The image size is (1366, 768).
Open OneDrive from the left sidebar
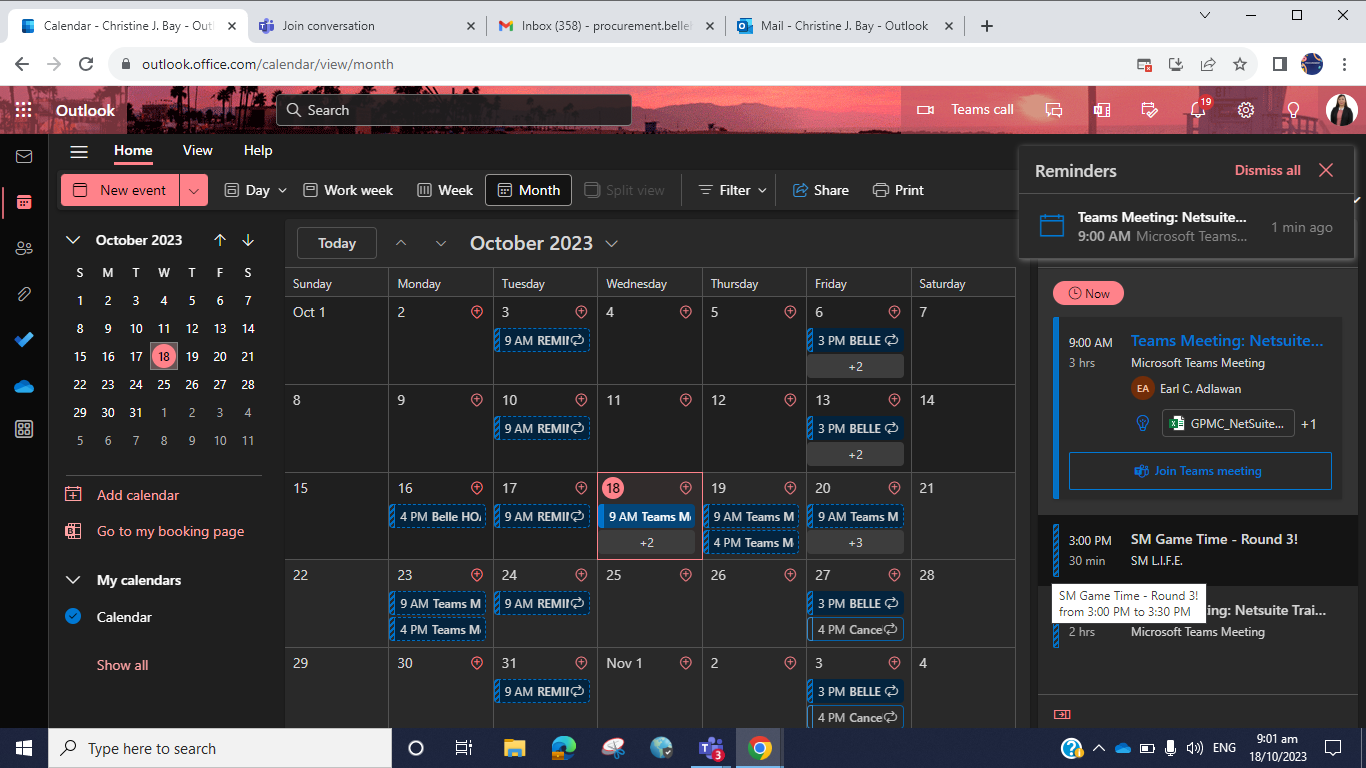tap(24, 386)
